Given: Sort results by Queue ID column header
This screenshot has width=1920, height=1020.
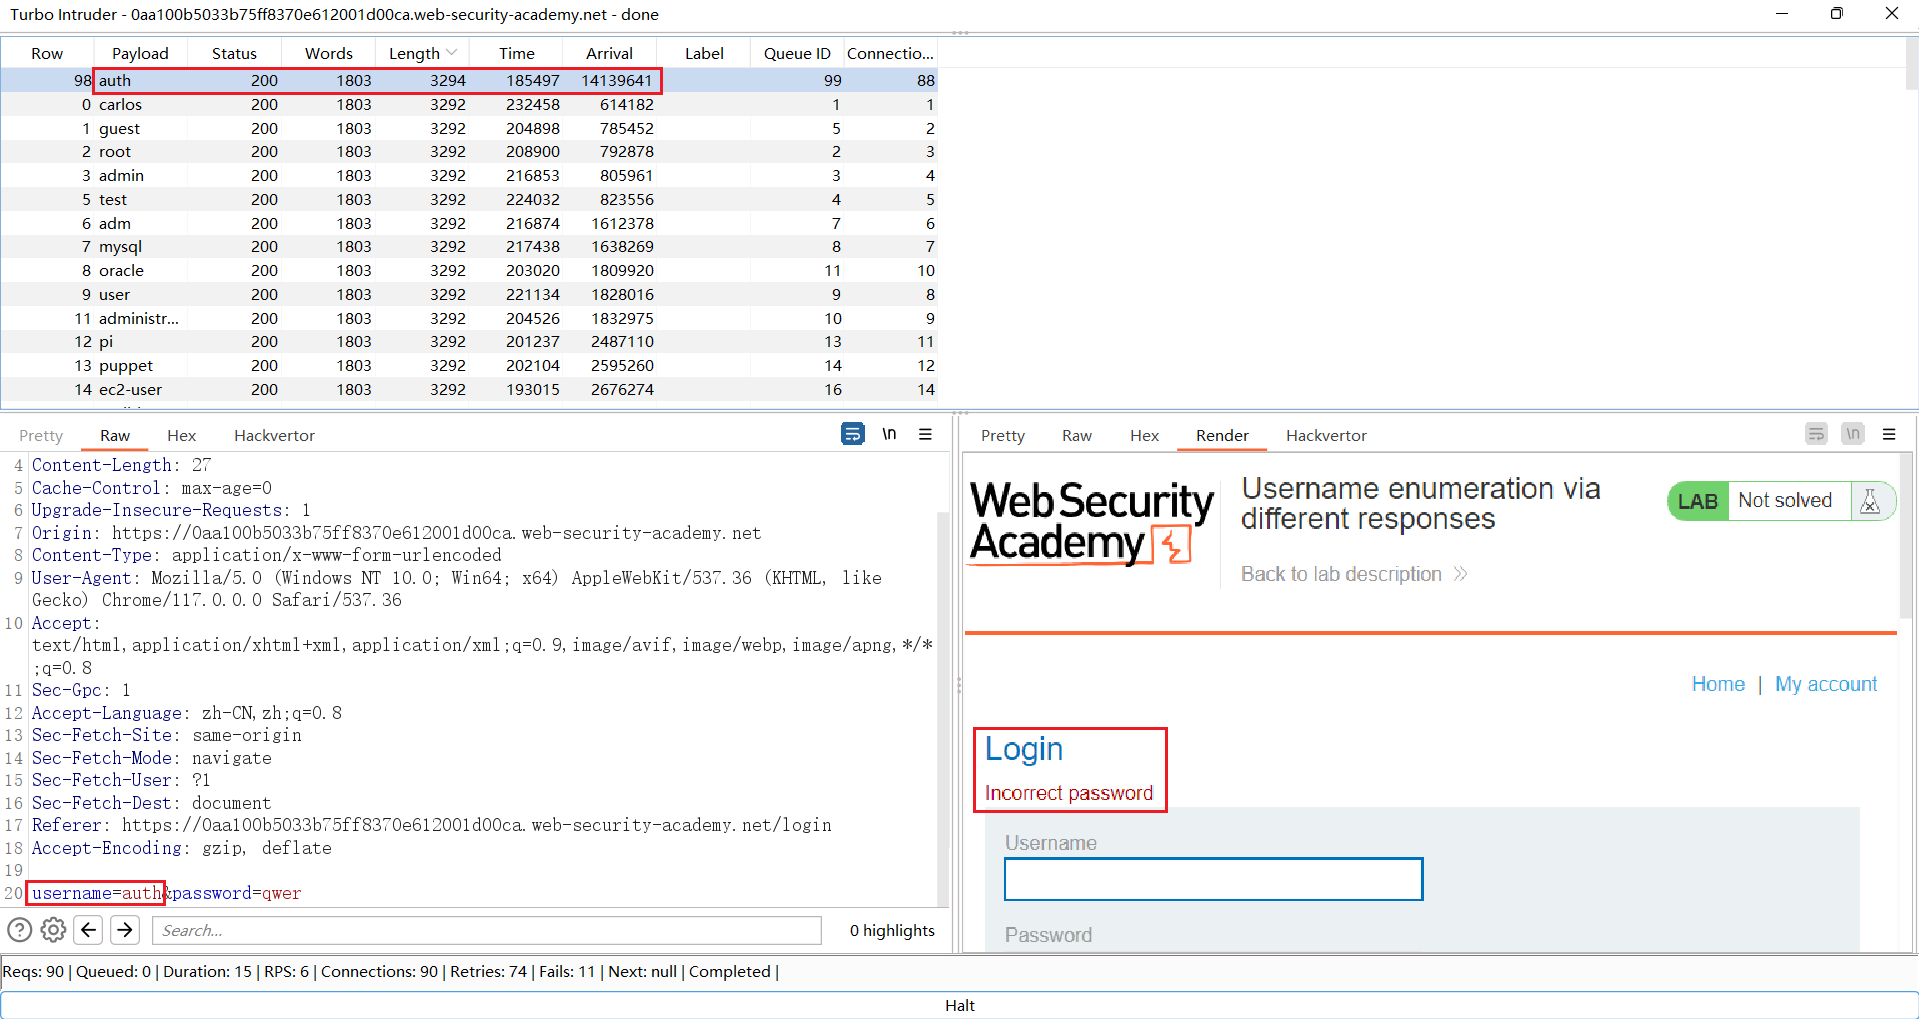Looking at the screenshot, I should [797, 53].
